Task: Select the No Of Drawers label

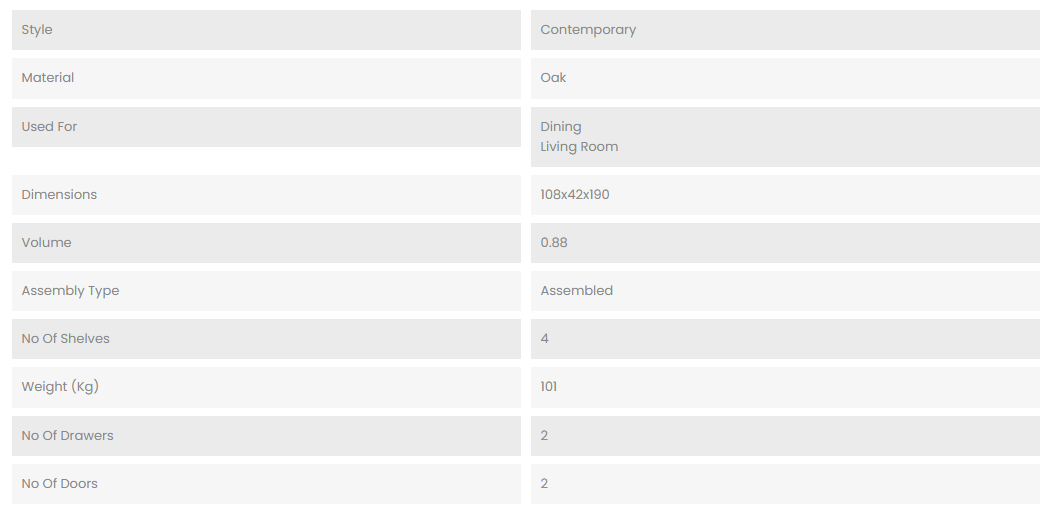Action: pos(67,436)
